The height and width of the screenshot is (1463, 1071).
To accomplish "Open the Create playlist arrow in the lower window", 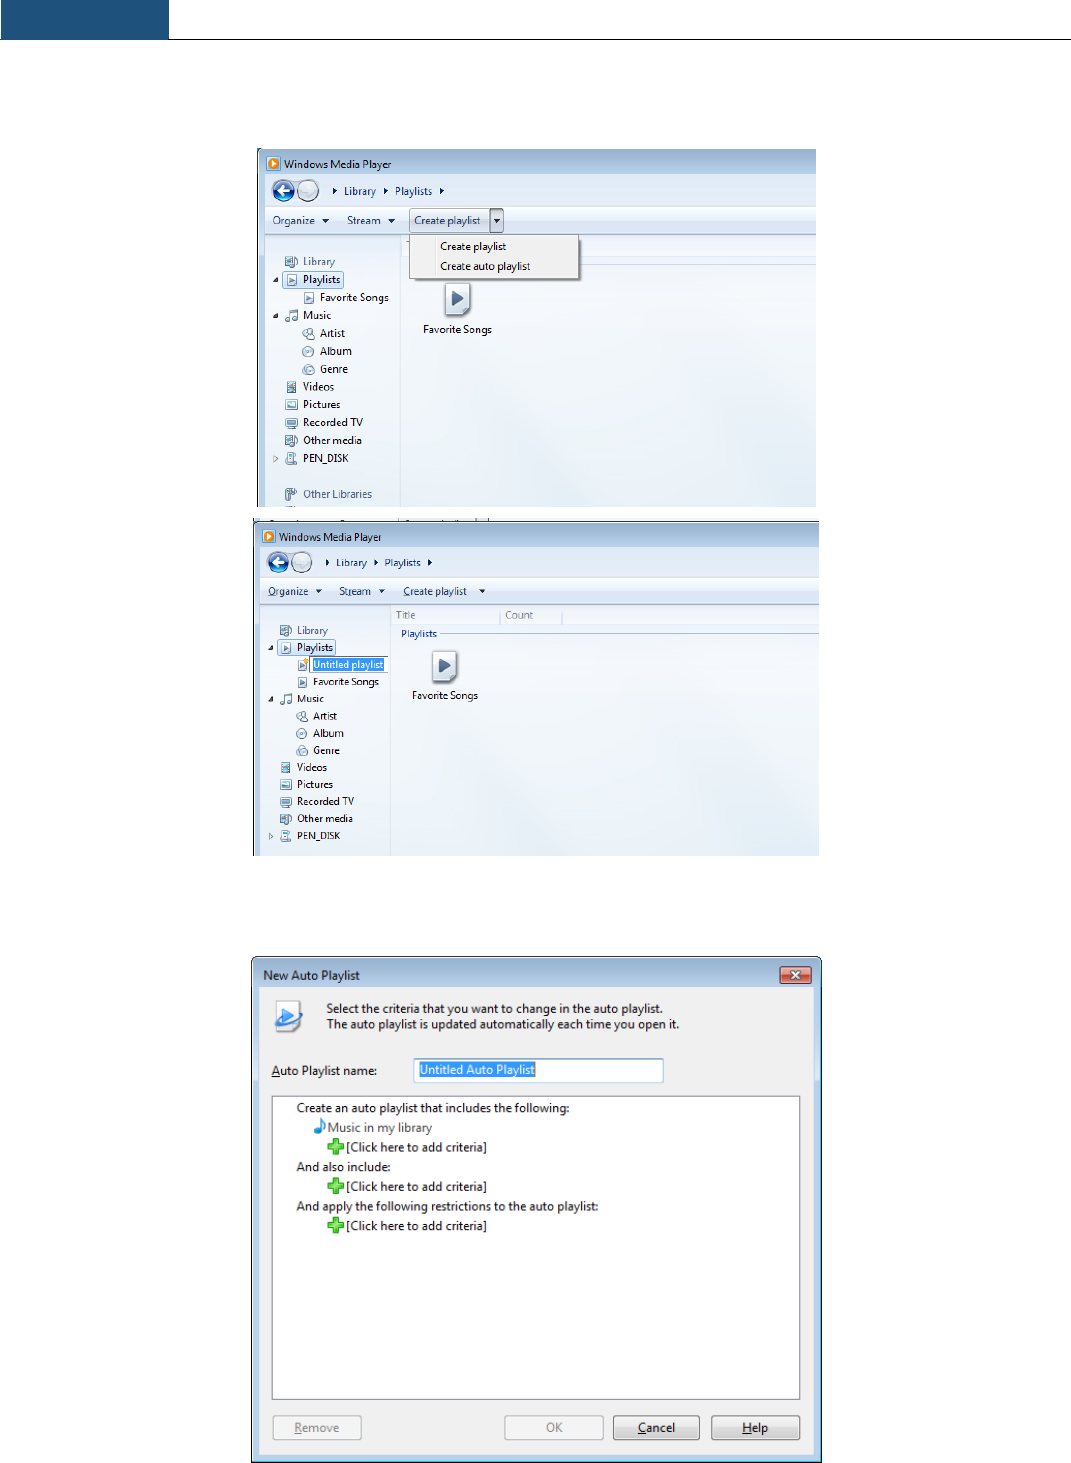I will click(482, 592).
